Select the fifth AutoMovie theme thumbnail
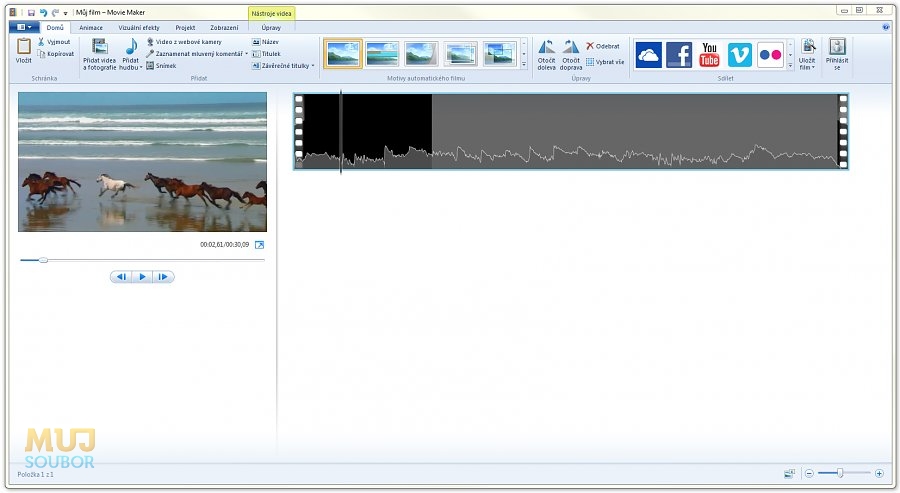 (x=499, y=54)
